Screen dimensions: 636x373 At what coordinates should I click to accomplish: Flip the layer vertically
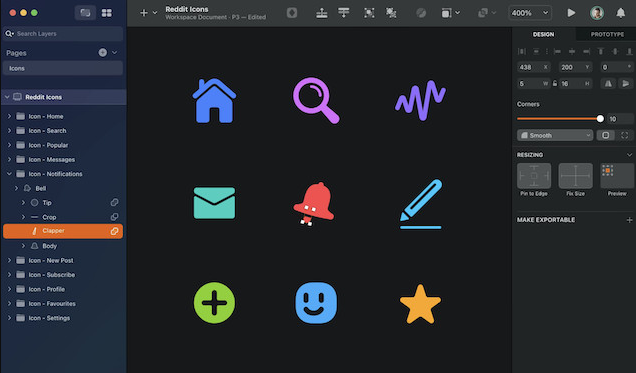click(x=626, y=84)
